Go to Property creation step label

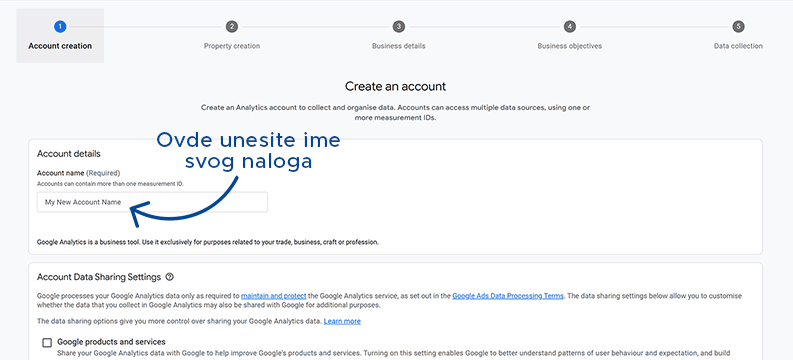click(232, 46)
